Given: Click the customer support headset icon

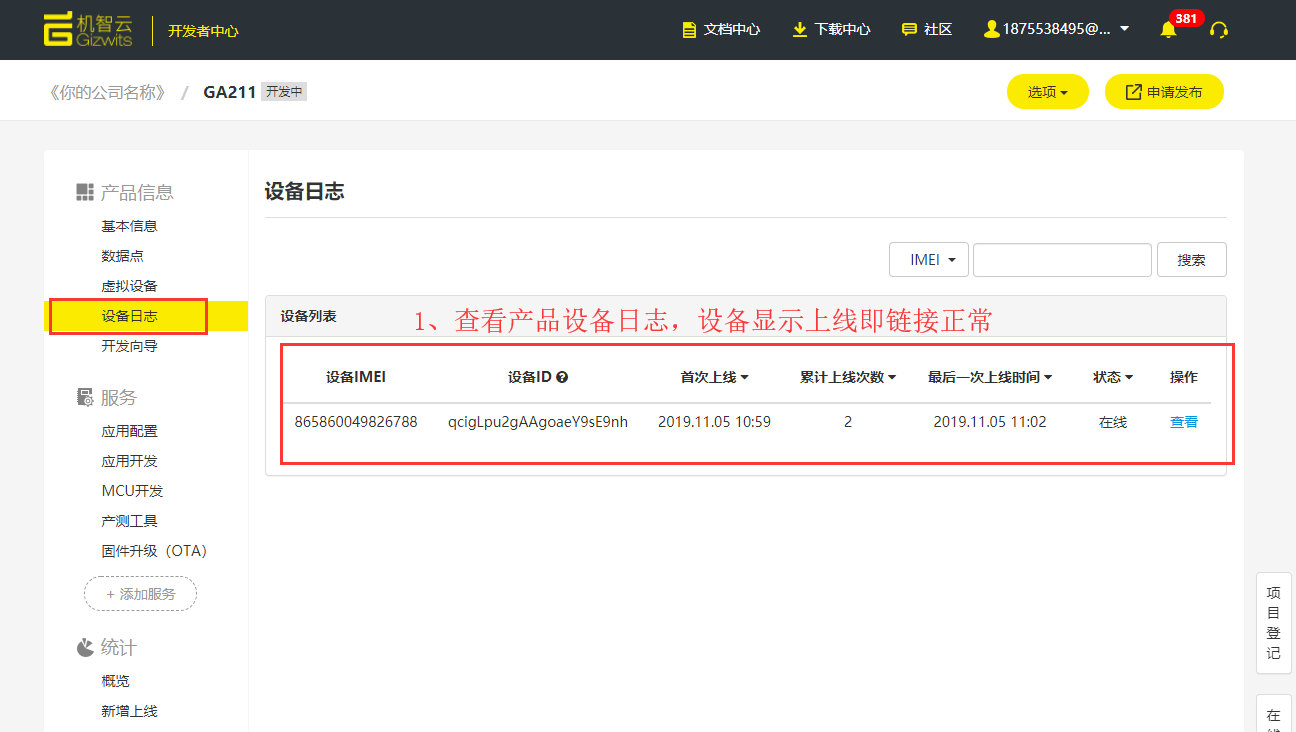Looking at the screenshot, I should (x=1218, y=30).
